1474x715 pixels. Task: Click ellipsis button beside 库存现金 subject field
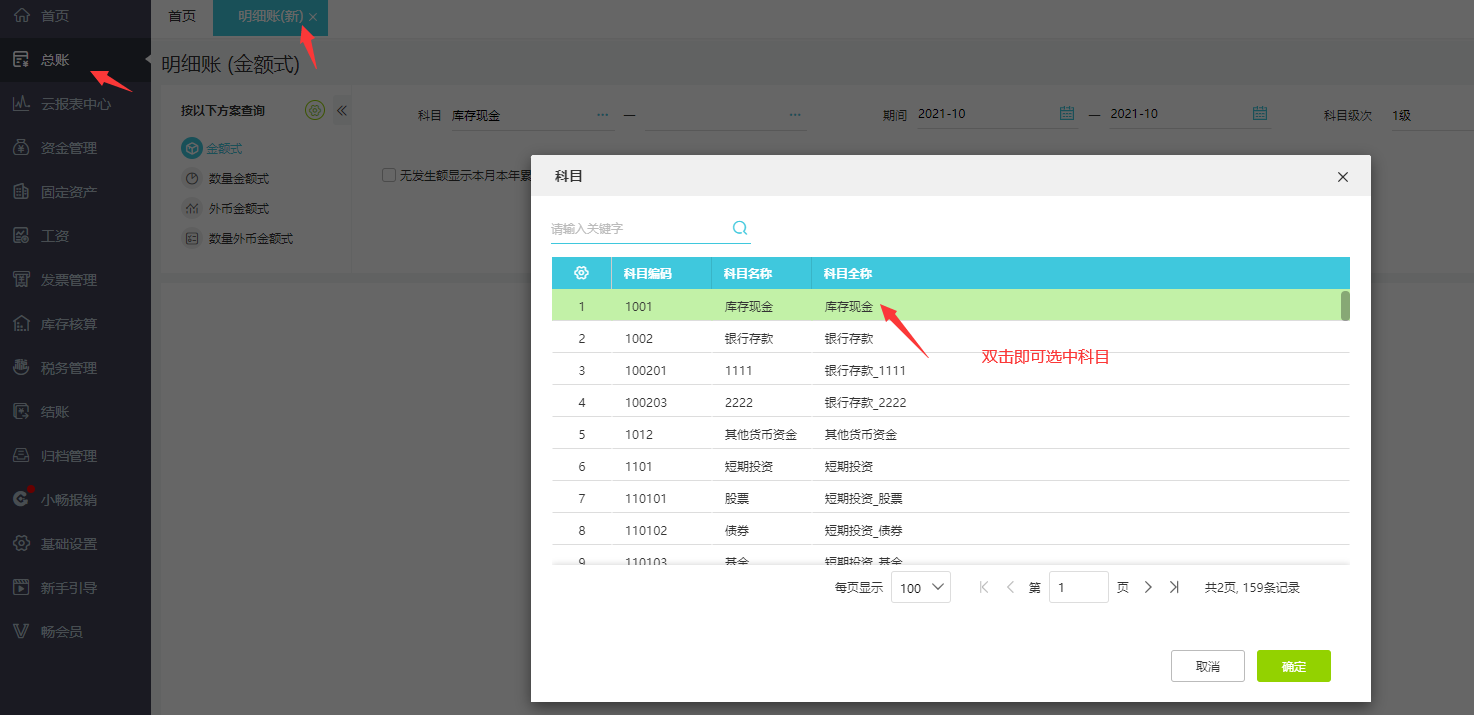[602, 115]
